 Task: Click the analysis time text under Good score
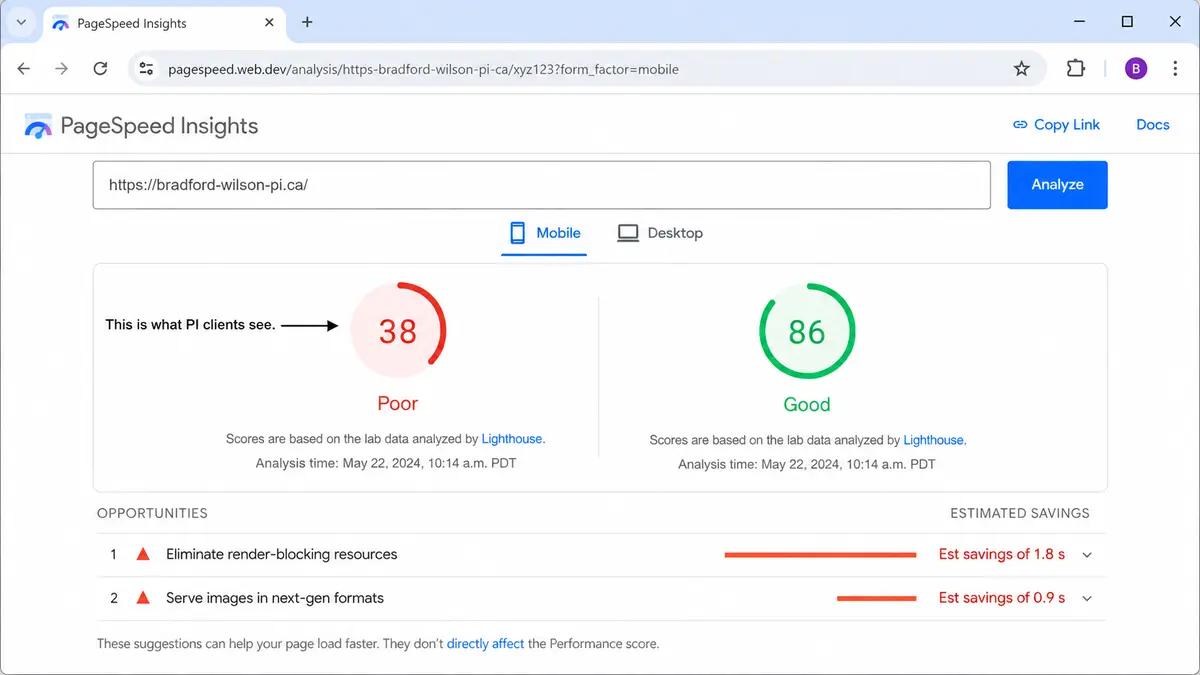807,464
